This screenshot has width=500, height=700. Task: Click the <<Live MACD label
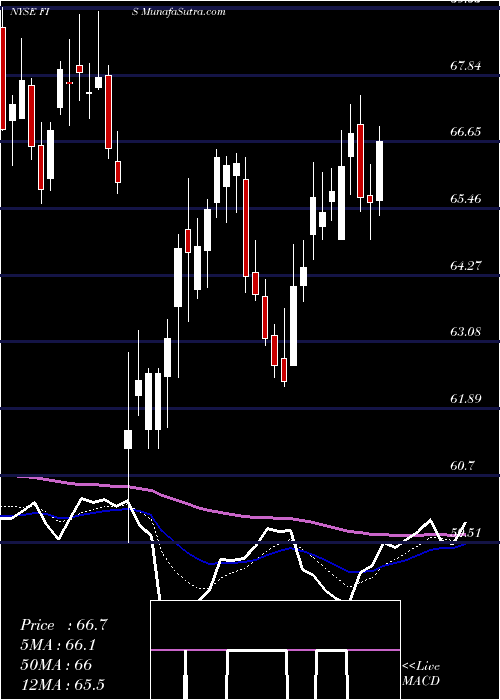[x=421, y=673]
